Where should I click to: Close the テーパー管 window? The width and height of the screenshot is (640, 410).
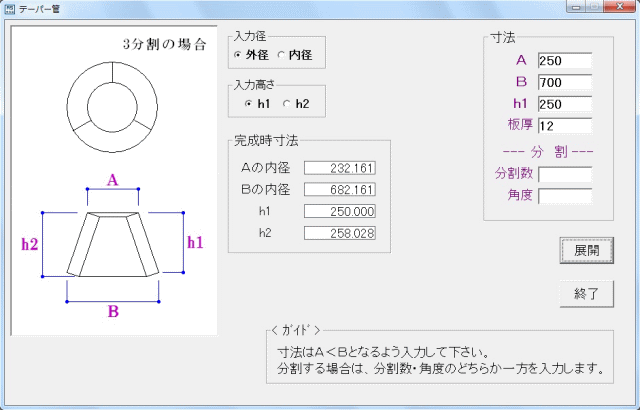(x=619, y=7)
